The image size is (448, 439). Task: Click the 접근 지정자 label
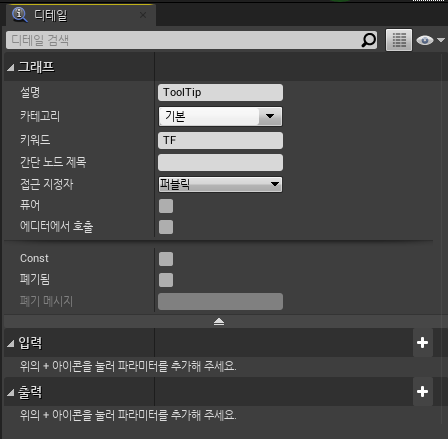click(x=47, y=184)
